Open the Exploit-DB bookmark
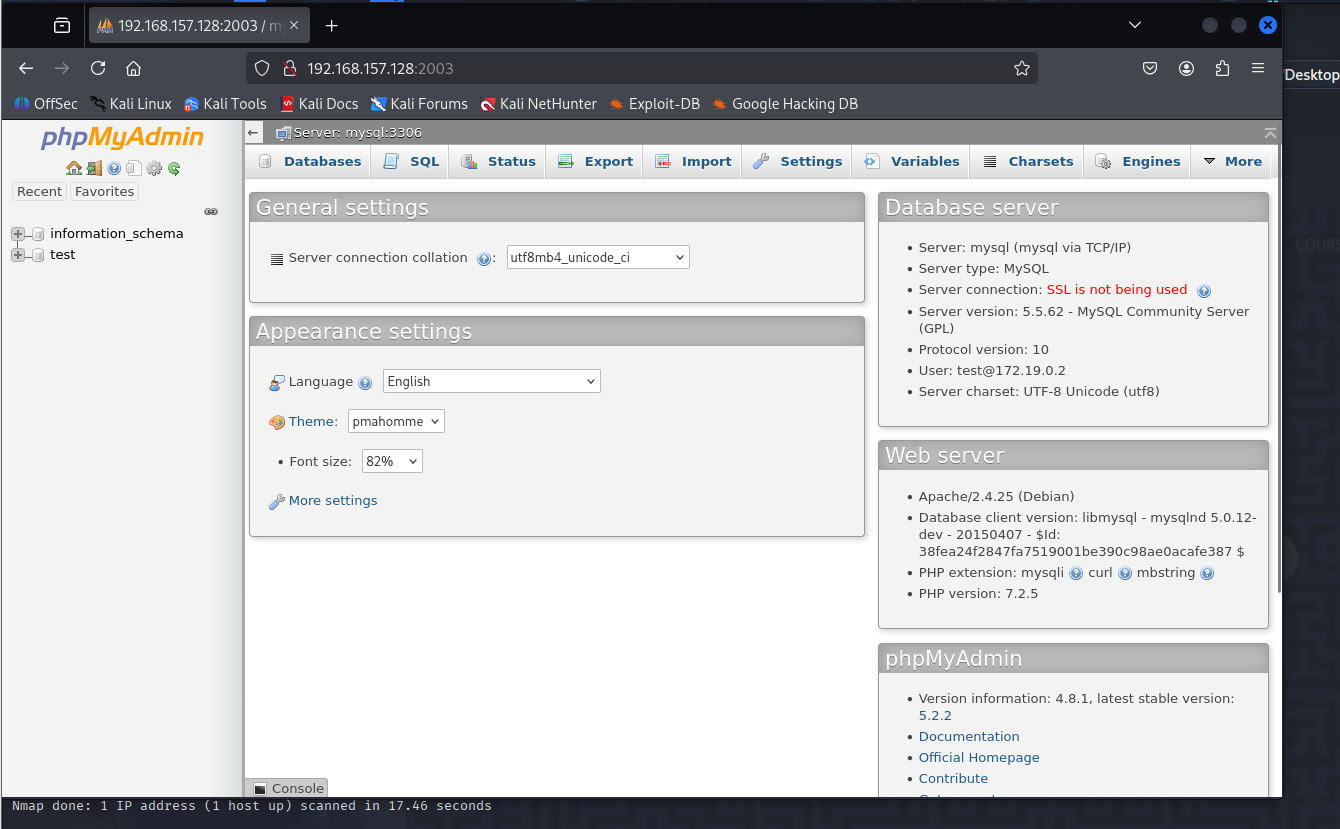The width and height of the screenshot is (1340, 829). [x=654, y=104]
